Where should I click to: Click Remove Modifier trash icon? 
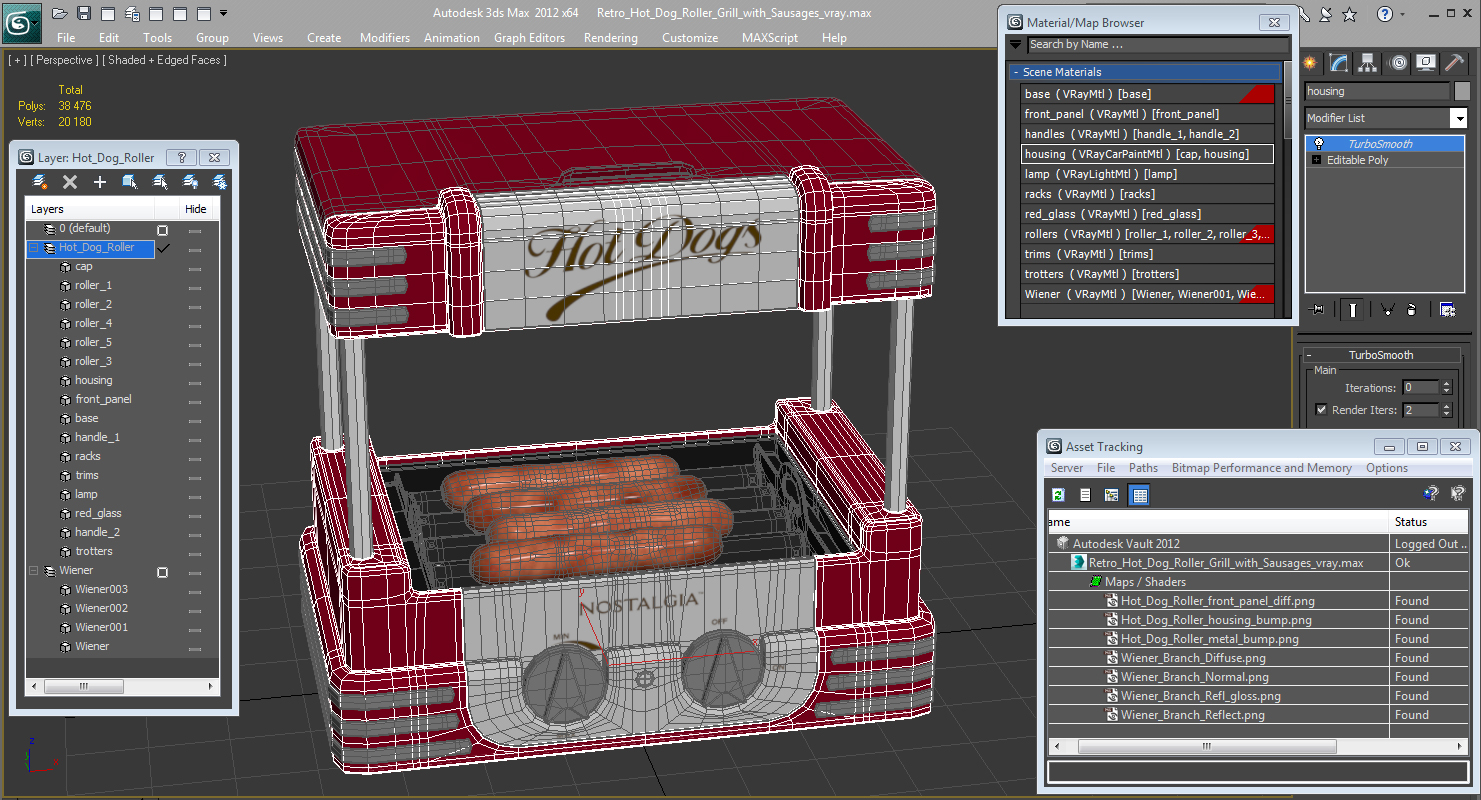pyautogui.click(x=1411, y=309)
